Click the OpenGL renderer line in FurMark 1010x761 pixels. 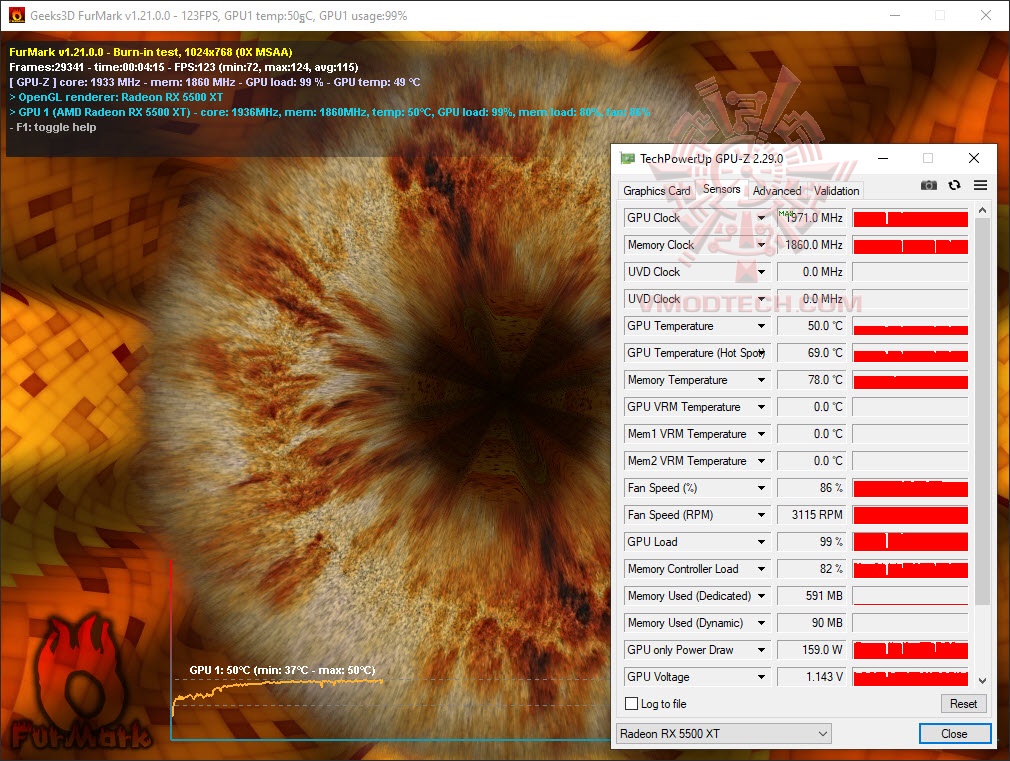point(117,97)
